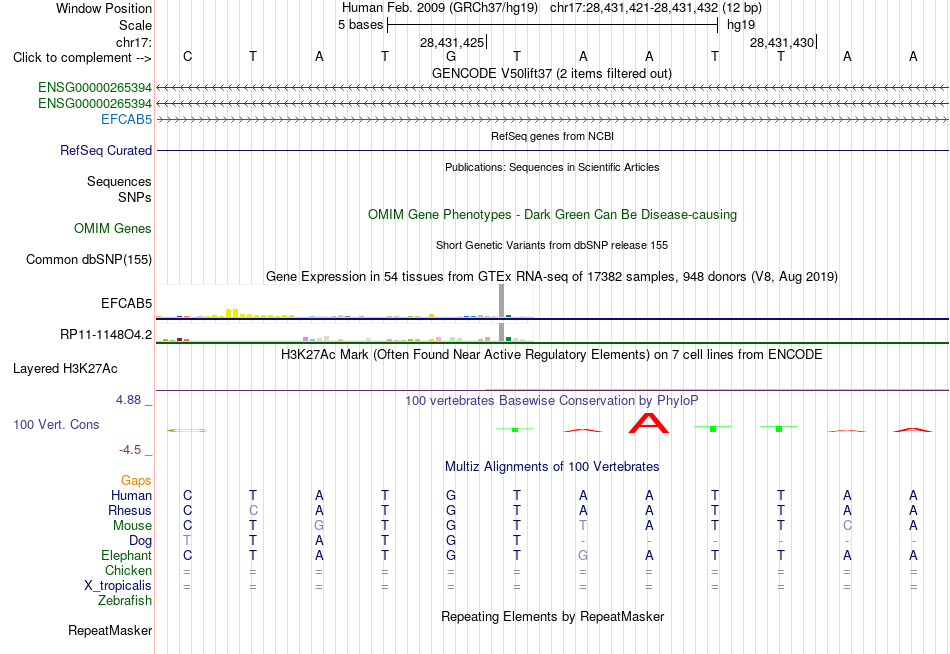The height and width of the screenshot is (654, 950).
Task: Open the Layered H3K27Ac track label
Action: pos(65,369)
